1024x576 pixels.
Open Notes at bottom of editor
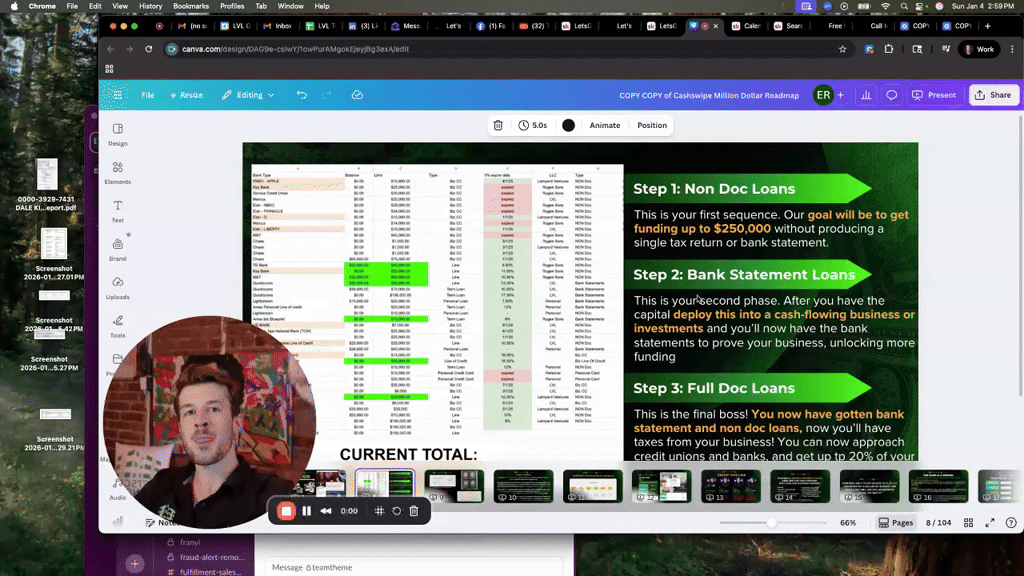[163, 522]
